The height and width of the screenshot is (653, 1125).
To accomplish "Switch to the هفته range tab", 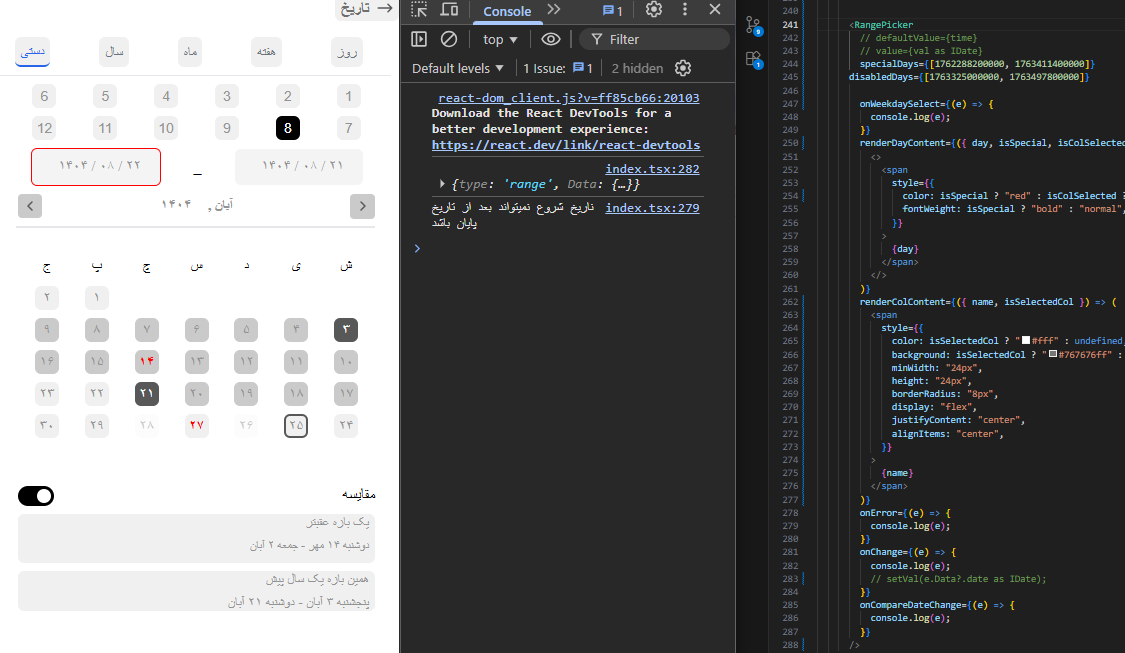I will [x=266, y=52].
